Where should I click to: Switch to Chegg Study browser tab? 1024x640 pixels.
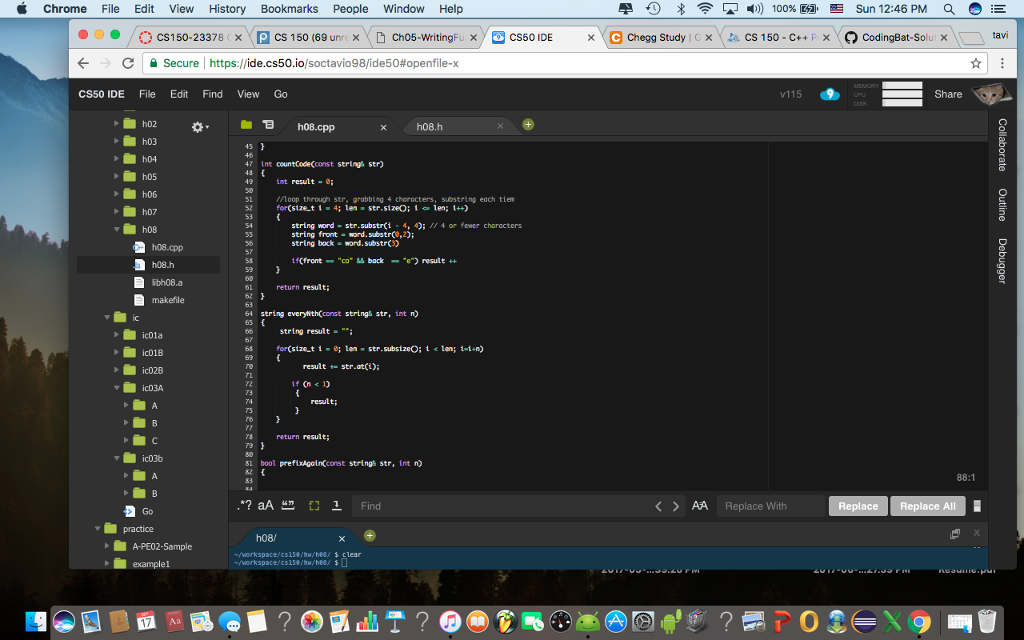[661, 37]
